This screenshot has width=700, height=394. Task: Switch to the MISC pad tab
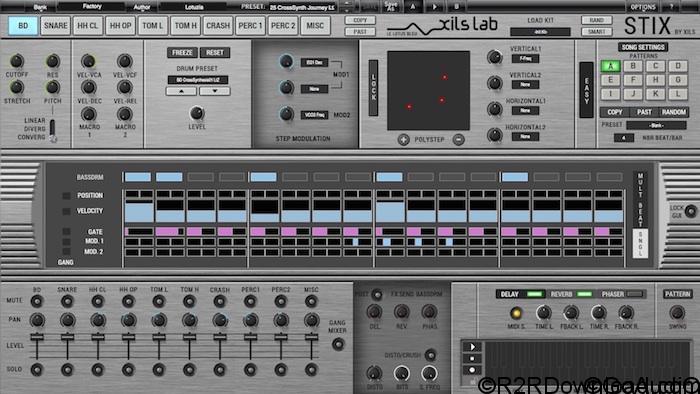(315, 25)
